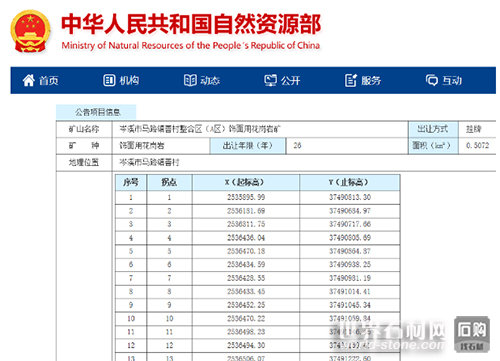This screenshot has height=361, width=500.
Task: Click Y value 37490684.97
Action: (350, 211)
